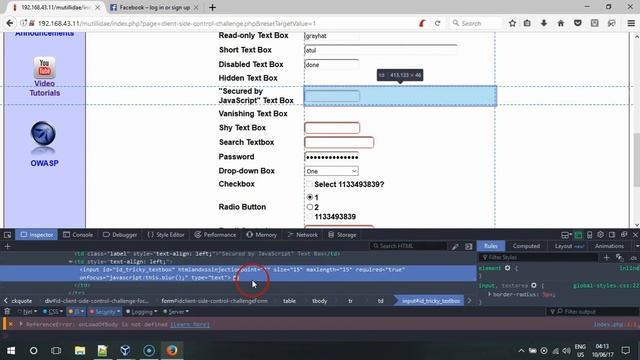
Task: Toggle the CSS console filter
Action: click(53, 311)
